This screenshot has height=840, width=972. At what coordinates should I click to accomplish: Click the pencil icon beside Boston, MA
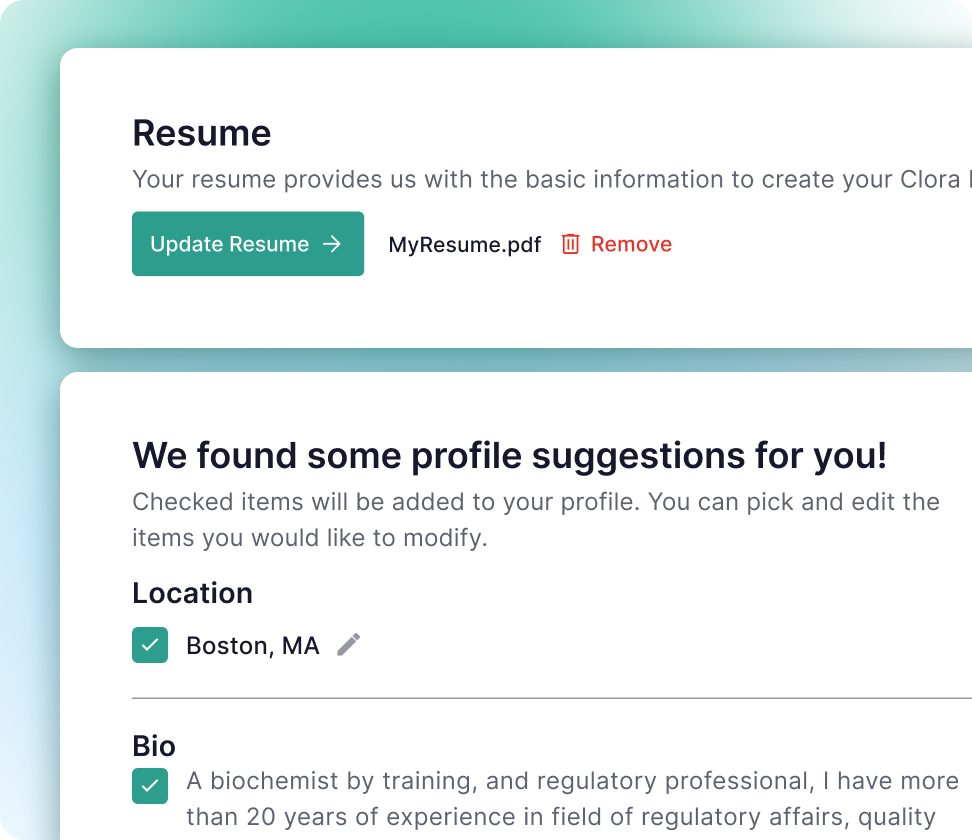coord(348,645)
